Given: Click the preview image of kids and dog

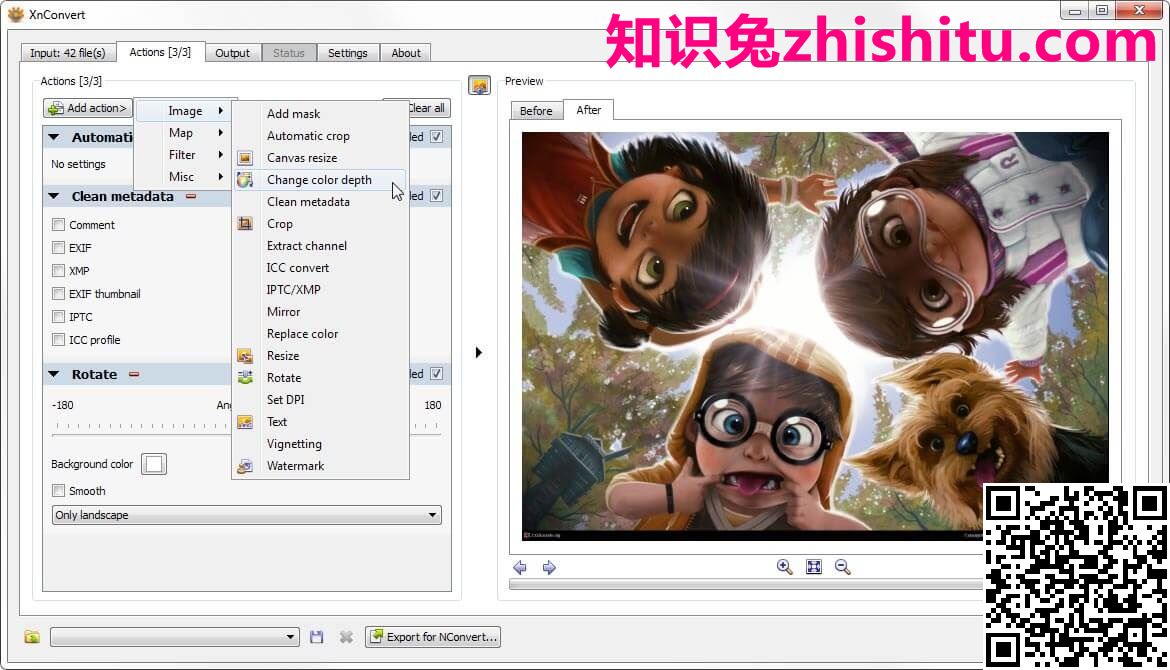Looking at the screenshot, I should pyautogui.click(x=815, y=336).
